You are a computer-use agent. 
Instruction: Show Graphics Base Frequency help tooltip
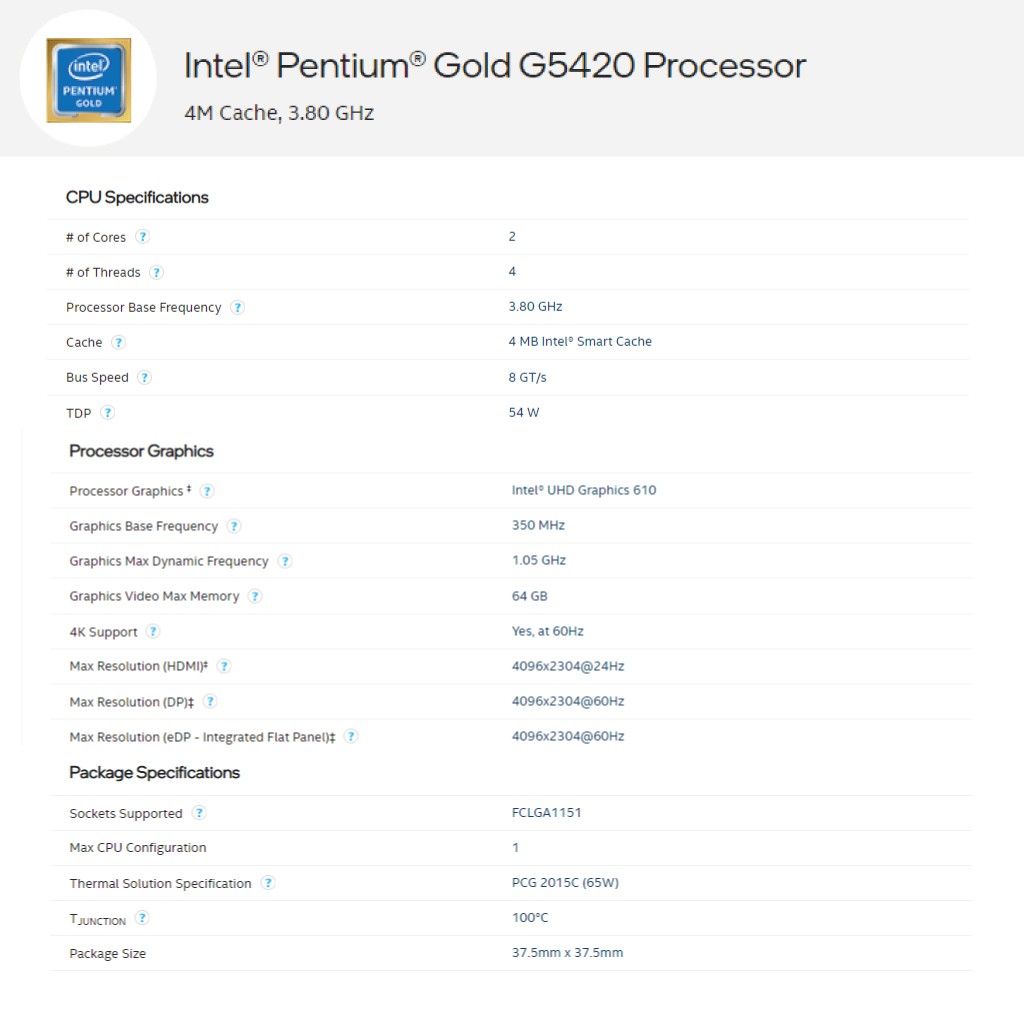234,526
